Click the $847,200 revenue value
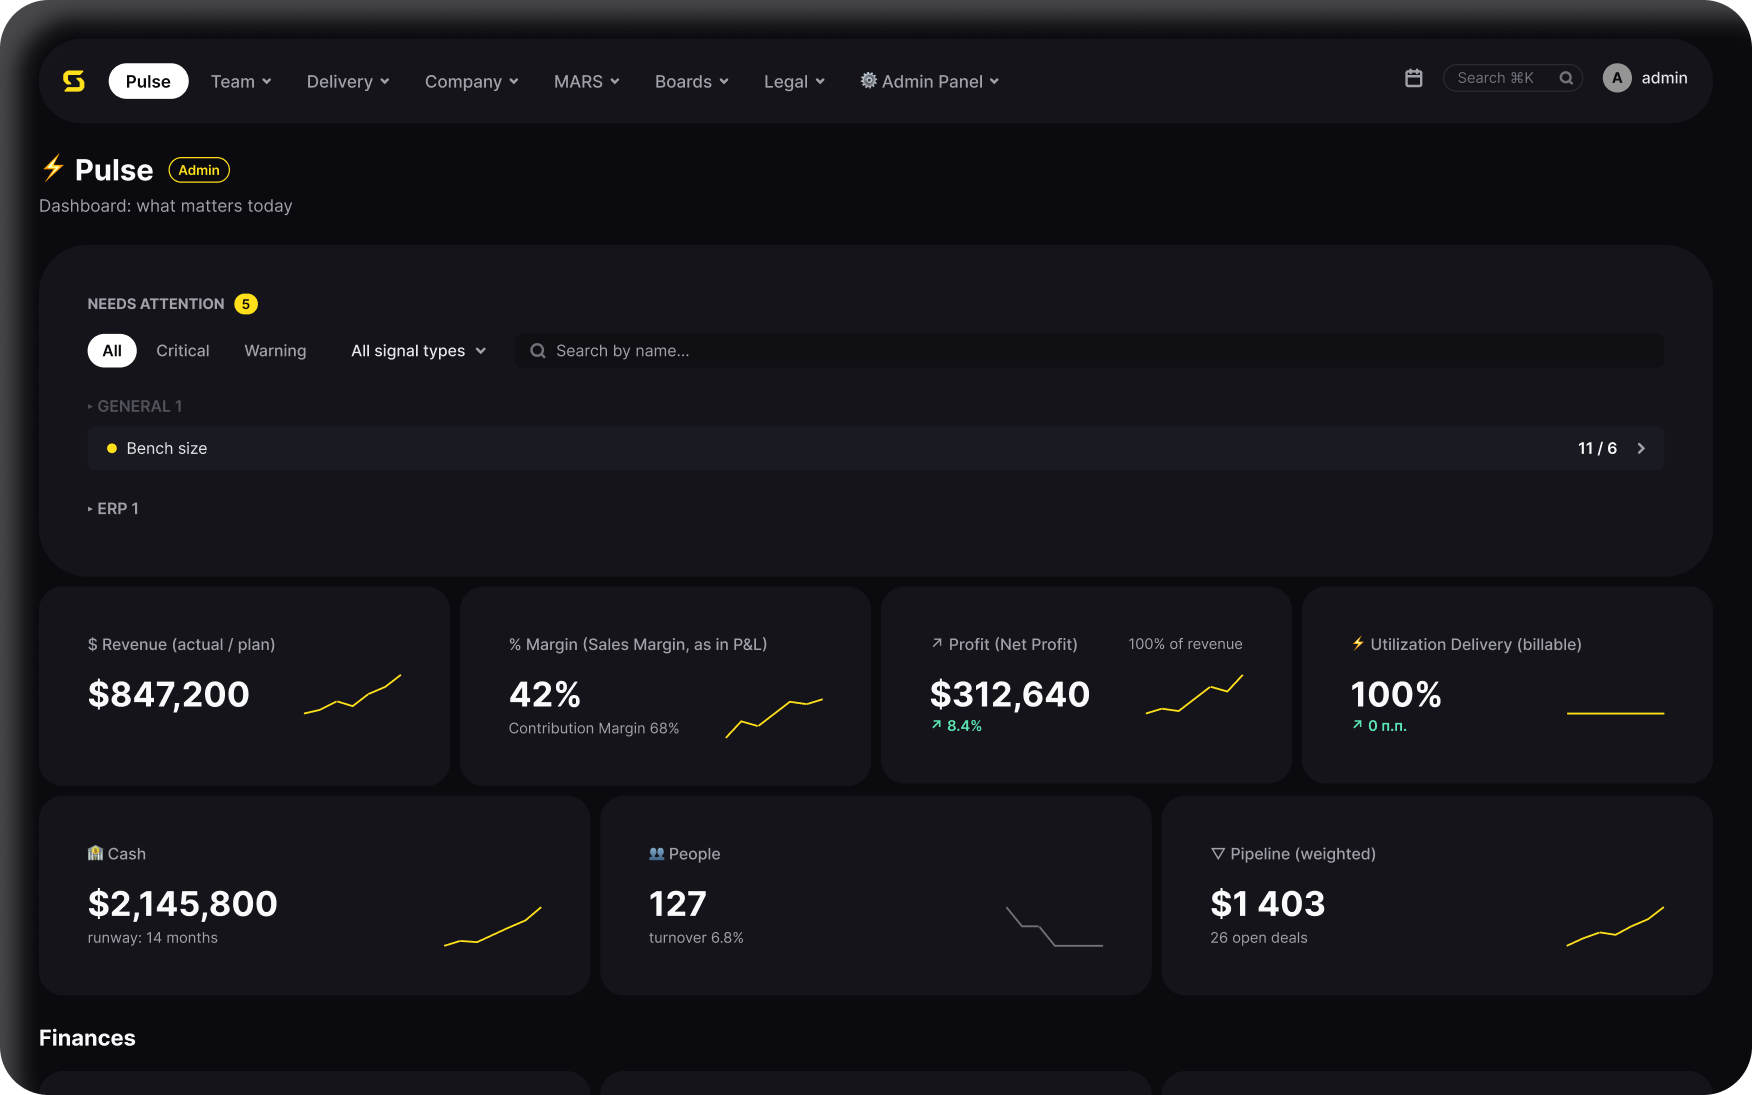This screenshot has width=1752, height=1095. pyautogui.click(x=169, y=694)
